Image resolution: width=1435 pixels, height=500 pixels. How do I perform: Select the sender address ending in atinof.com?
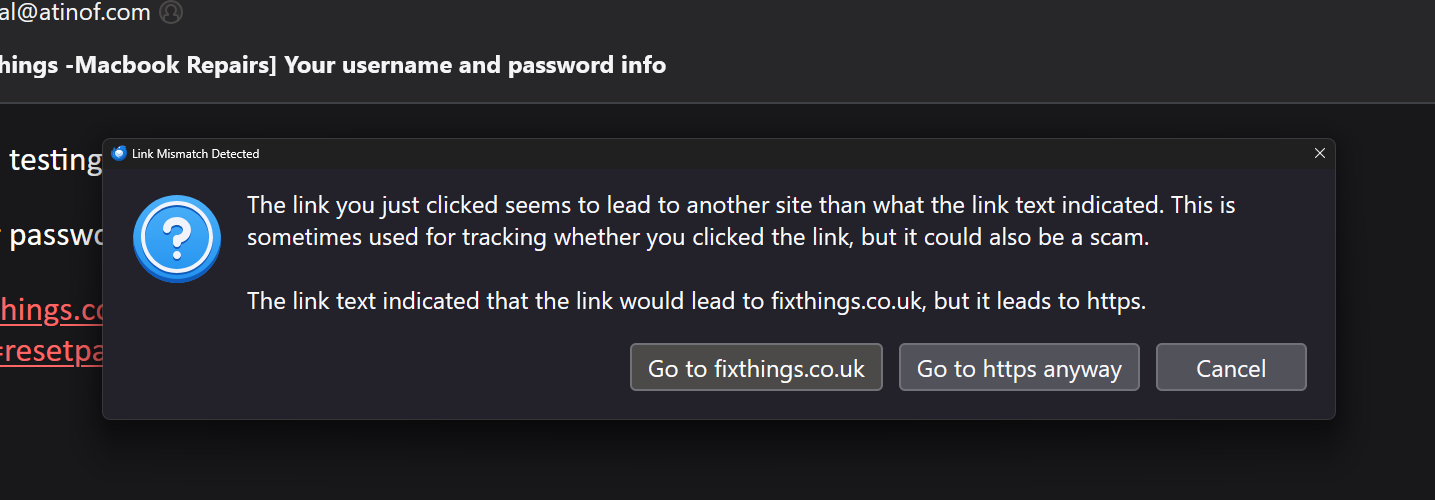click(x=75, y=13)
